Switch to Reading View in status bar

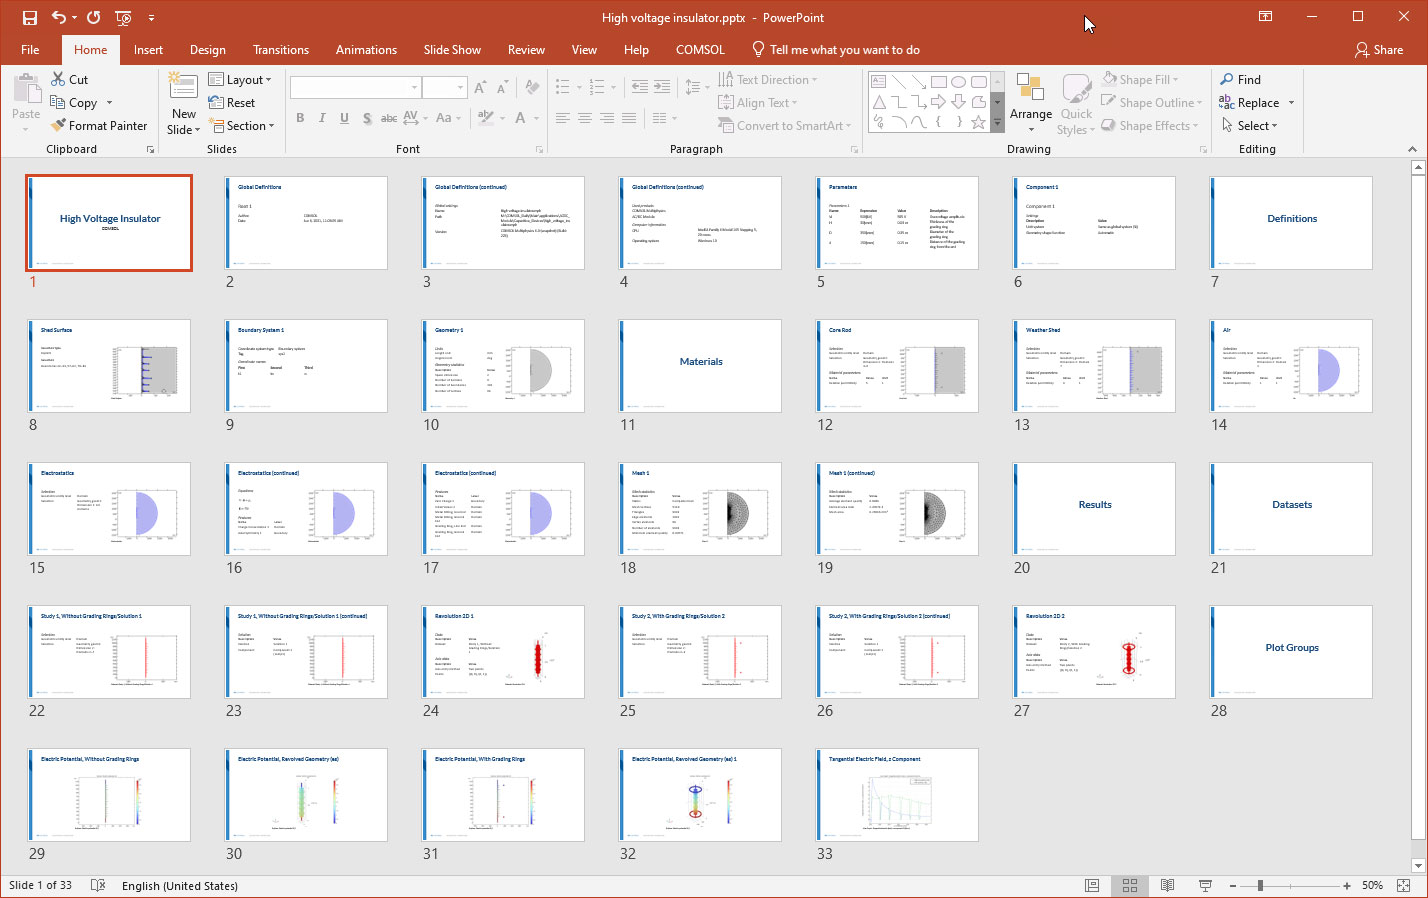point(1167,886)
